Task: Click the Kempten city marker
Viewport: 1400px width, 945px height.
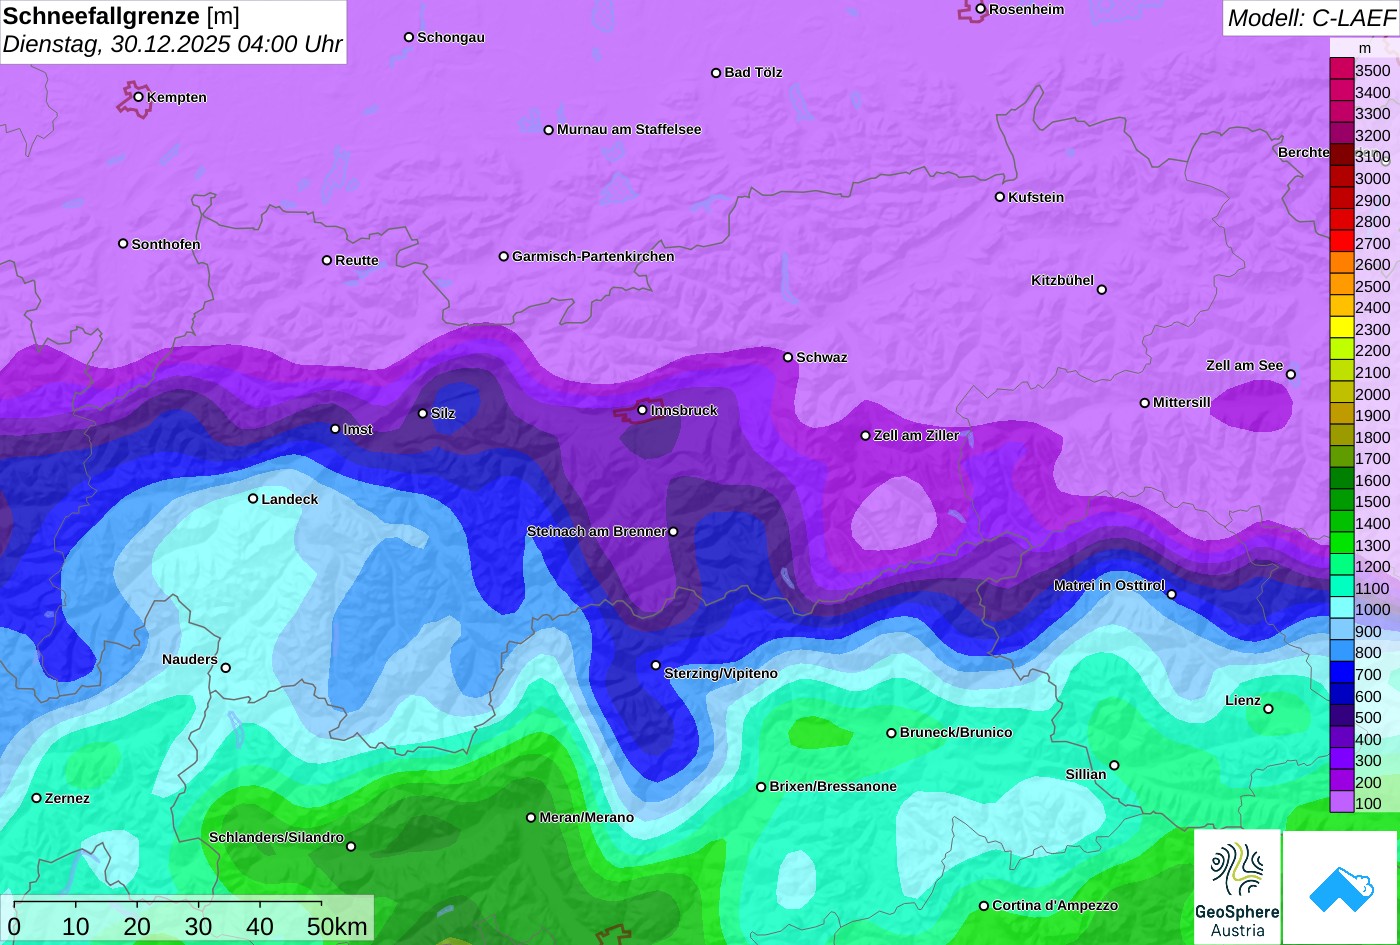Action: (138, 97)
